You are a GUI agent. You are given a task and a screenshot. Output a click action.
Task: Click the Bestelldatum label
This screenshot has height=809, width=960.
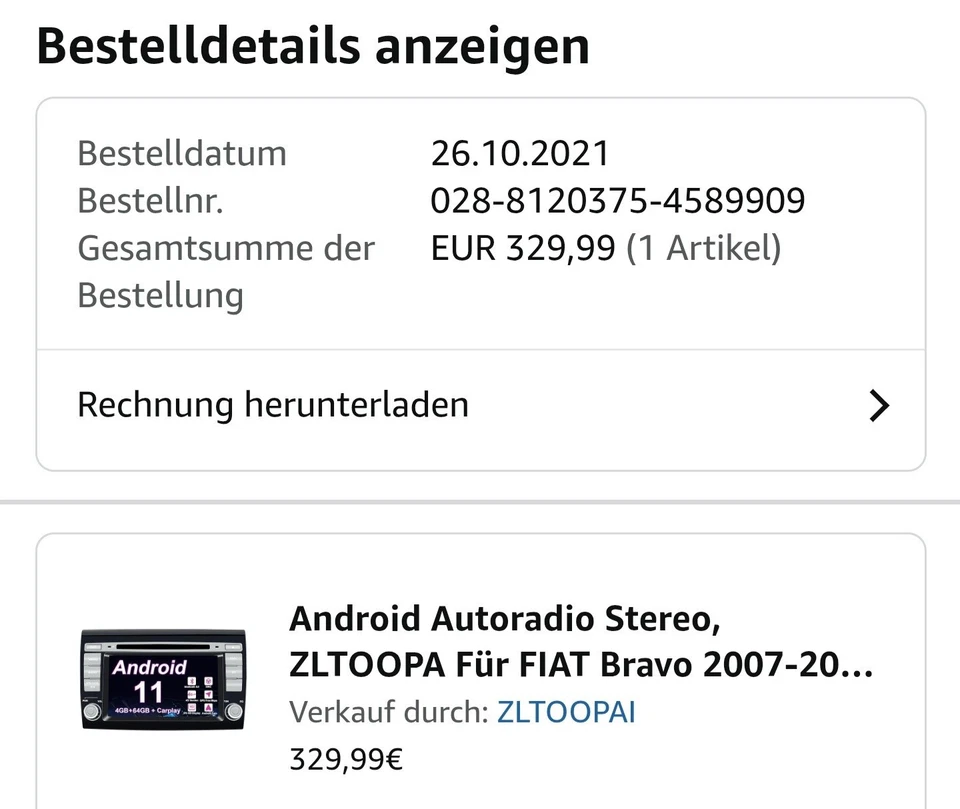coord(181,153)
